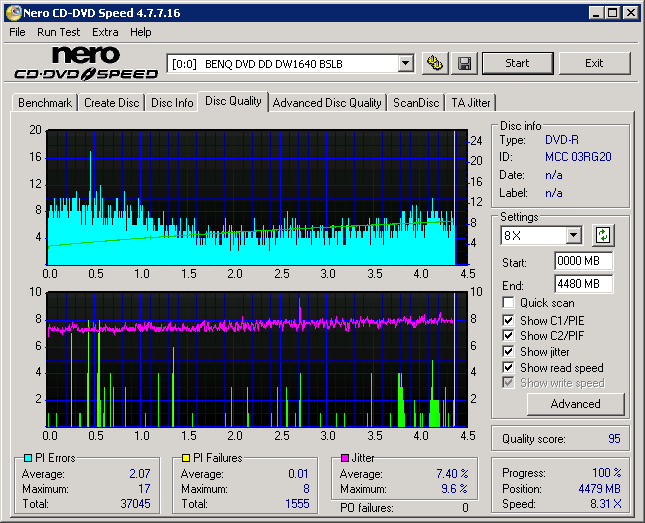Click the Nero application icon in title bar
The width and height of the screenshot is (645, 523).
coord(12,13)
